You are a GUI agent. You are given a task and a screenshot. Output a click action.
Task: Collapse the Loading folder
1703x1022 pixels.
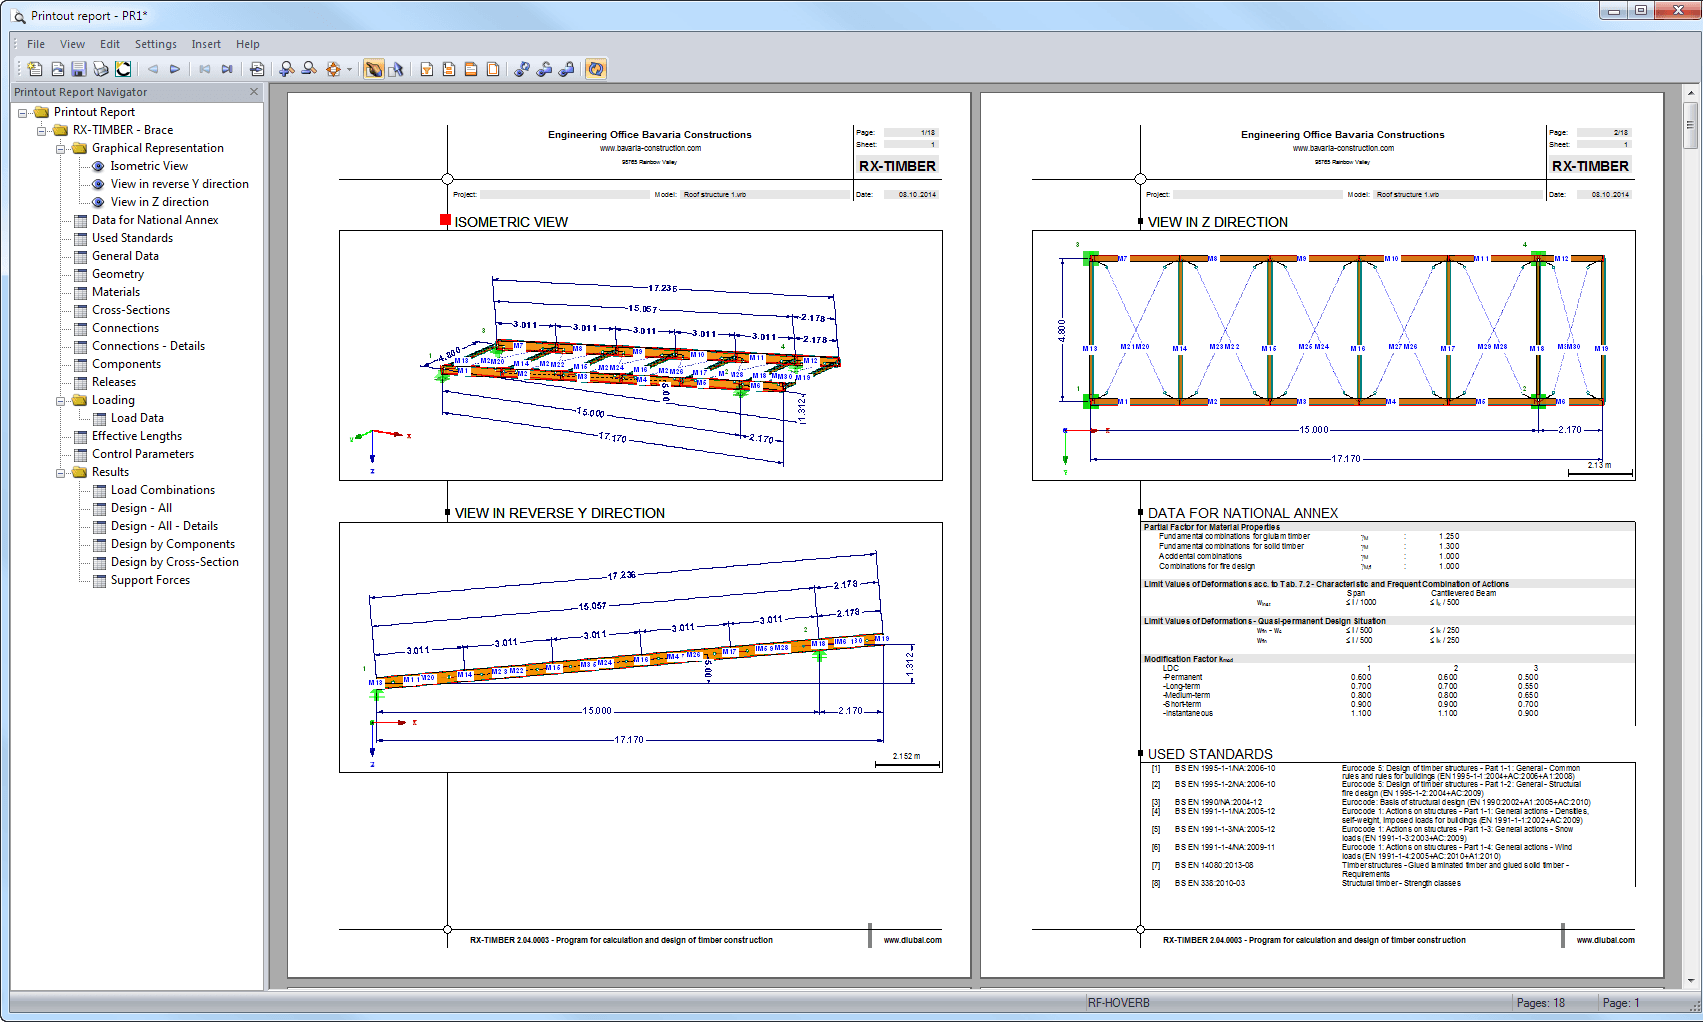pyautogui.click(x=61, y=401)
